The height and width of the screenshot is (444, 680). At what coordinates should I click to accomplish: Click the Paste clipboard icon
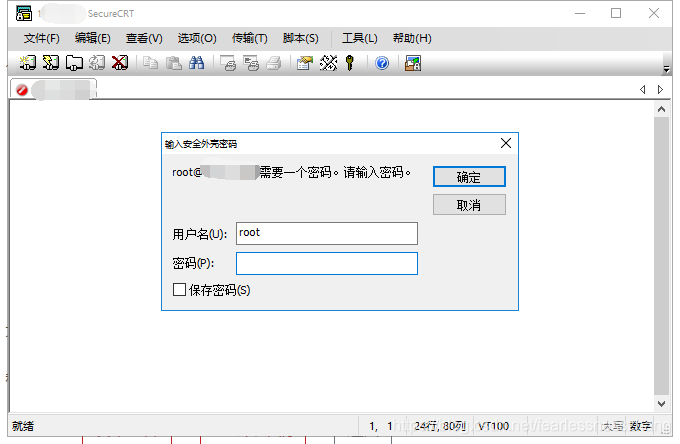[174, 63]
